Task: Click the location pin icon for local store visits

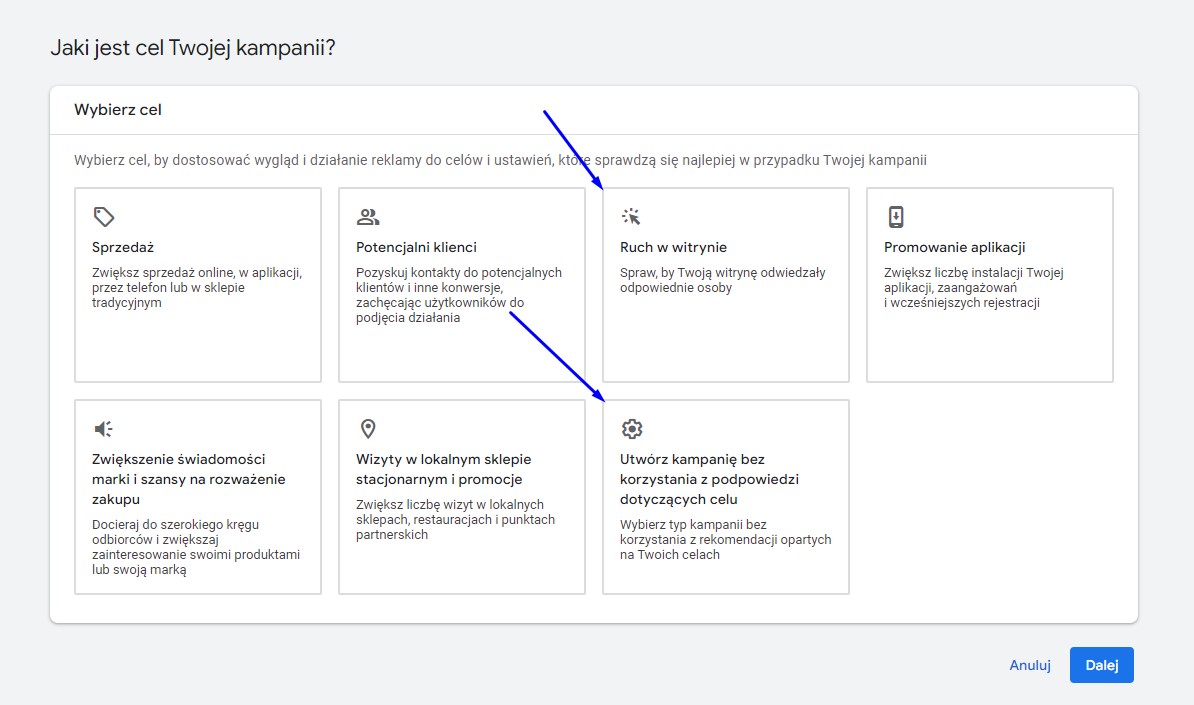Action: pos(368,429)
